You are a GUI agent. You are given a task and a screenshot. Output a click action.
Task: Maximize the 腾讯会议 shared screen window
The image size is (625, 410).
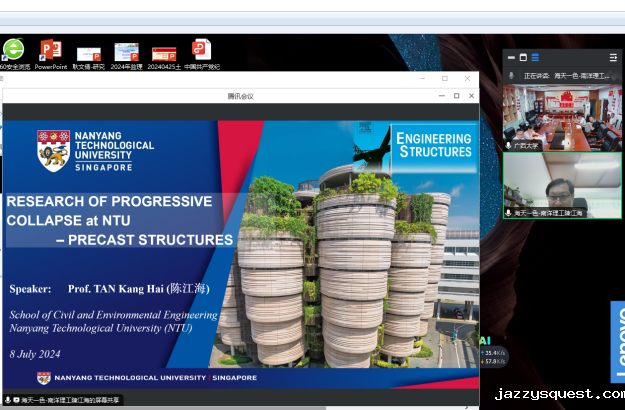457,96
